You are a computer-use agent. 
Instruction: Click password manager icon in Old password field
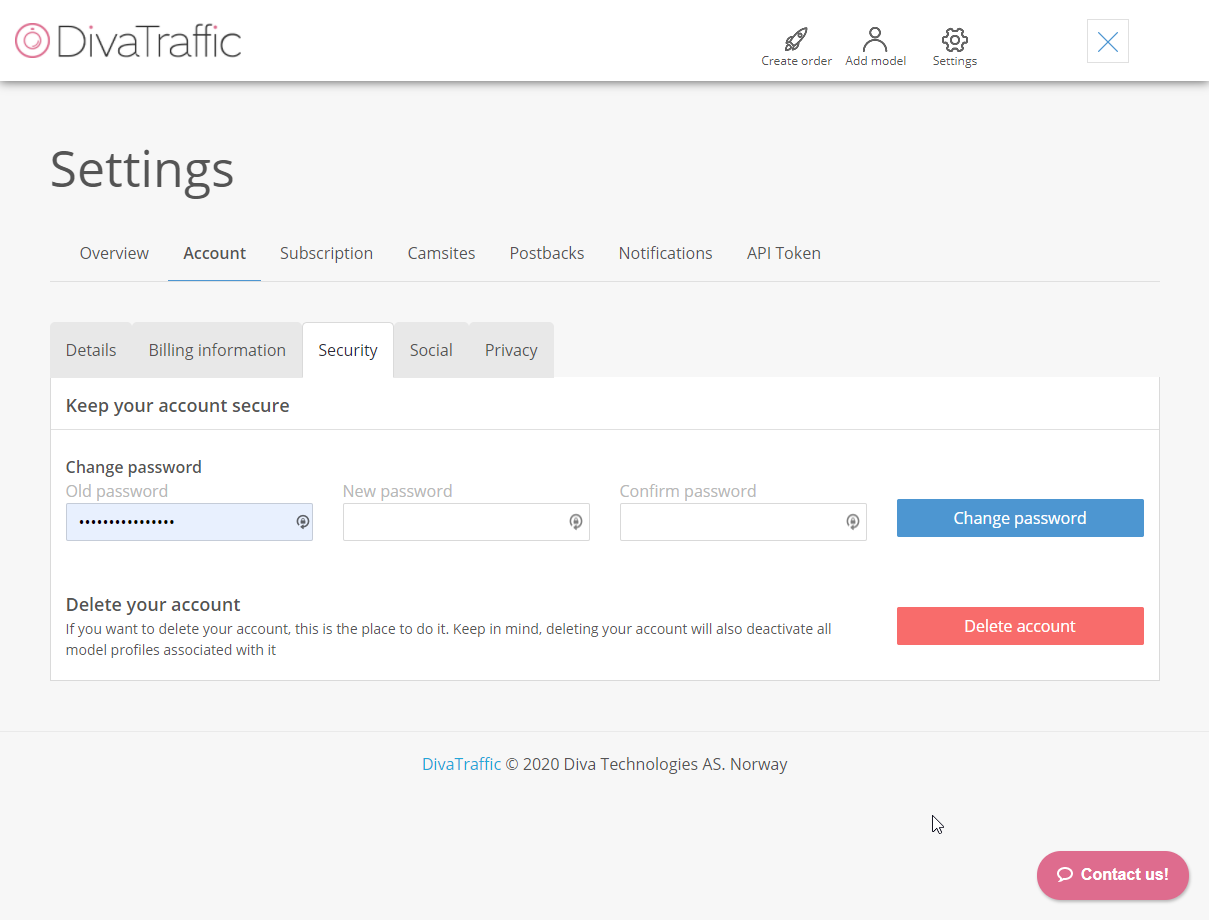302,522
